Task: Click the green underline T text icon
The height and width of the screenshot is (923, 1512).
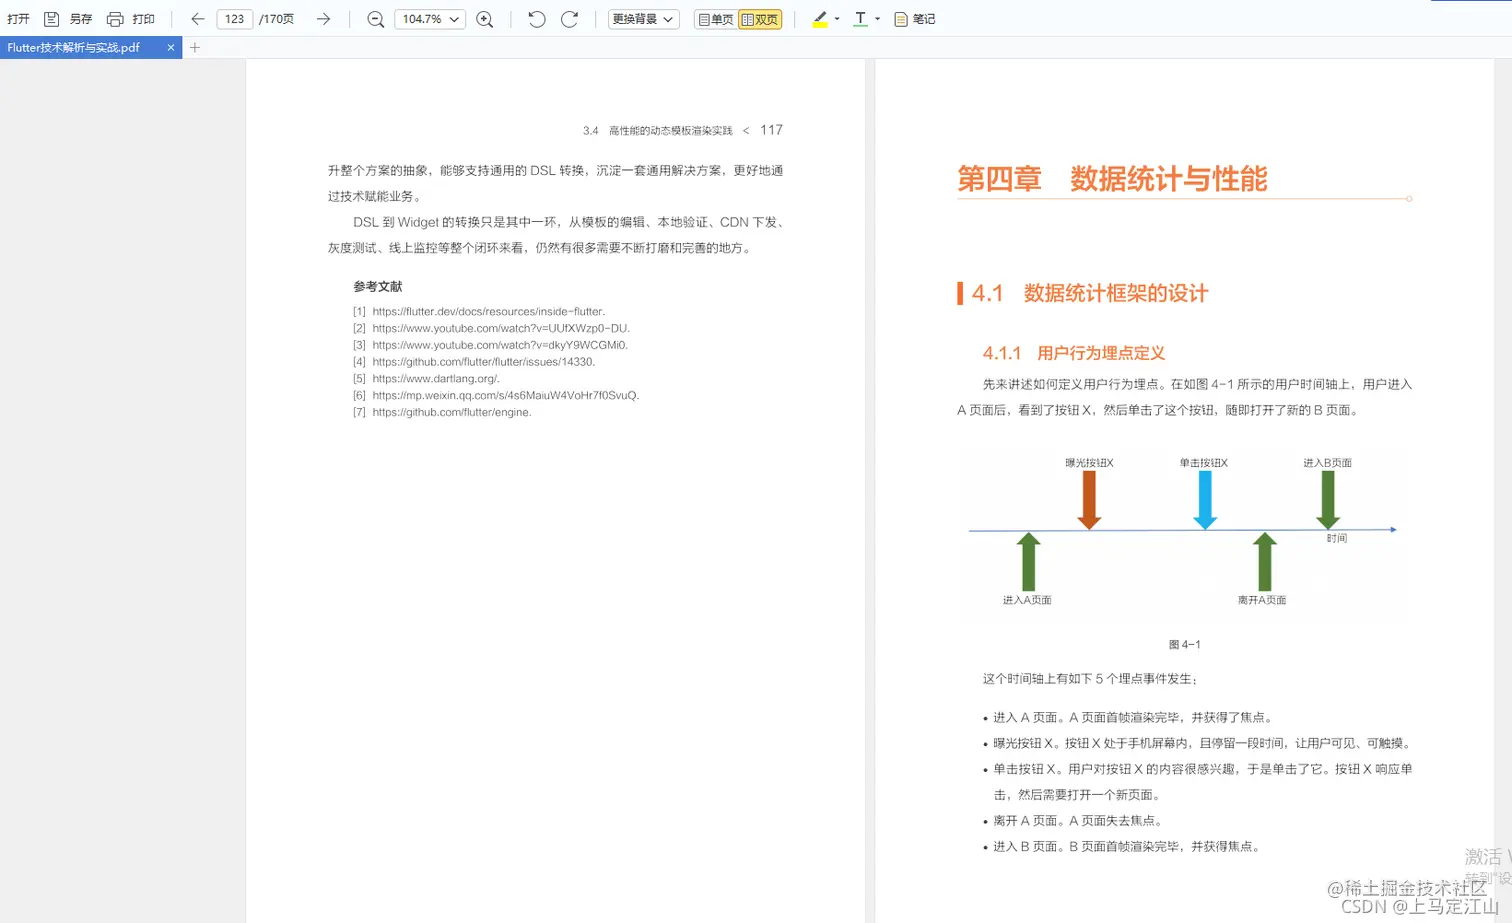Action: [860, 19]
